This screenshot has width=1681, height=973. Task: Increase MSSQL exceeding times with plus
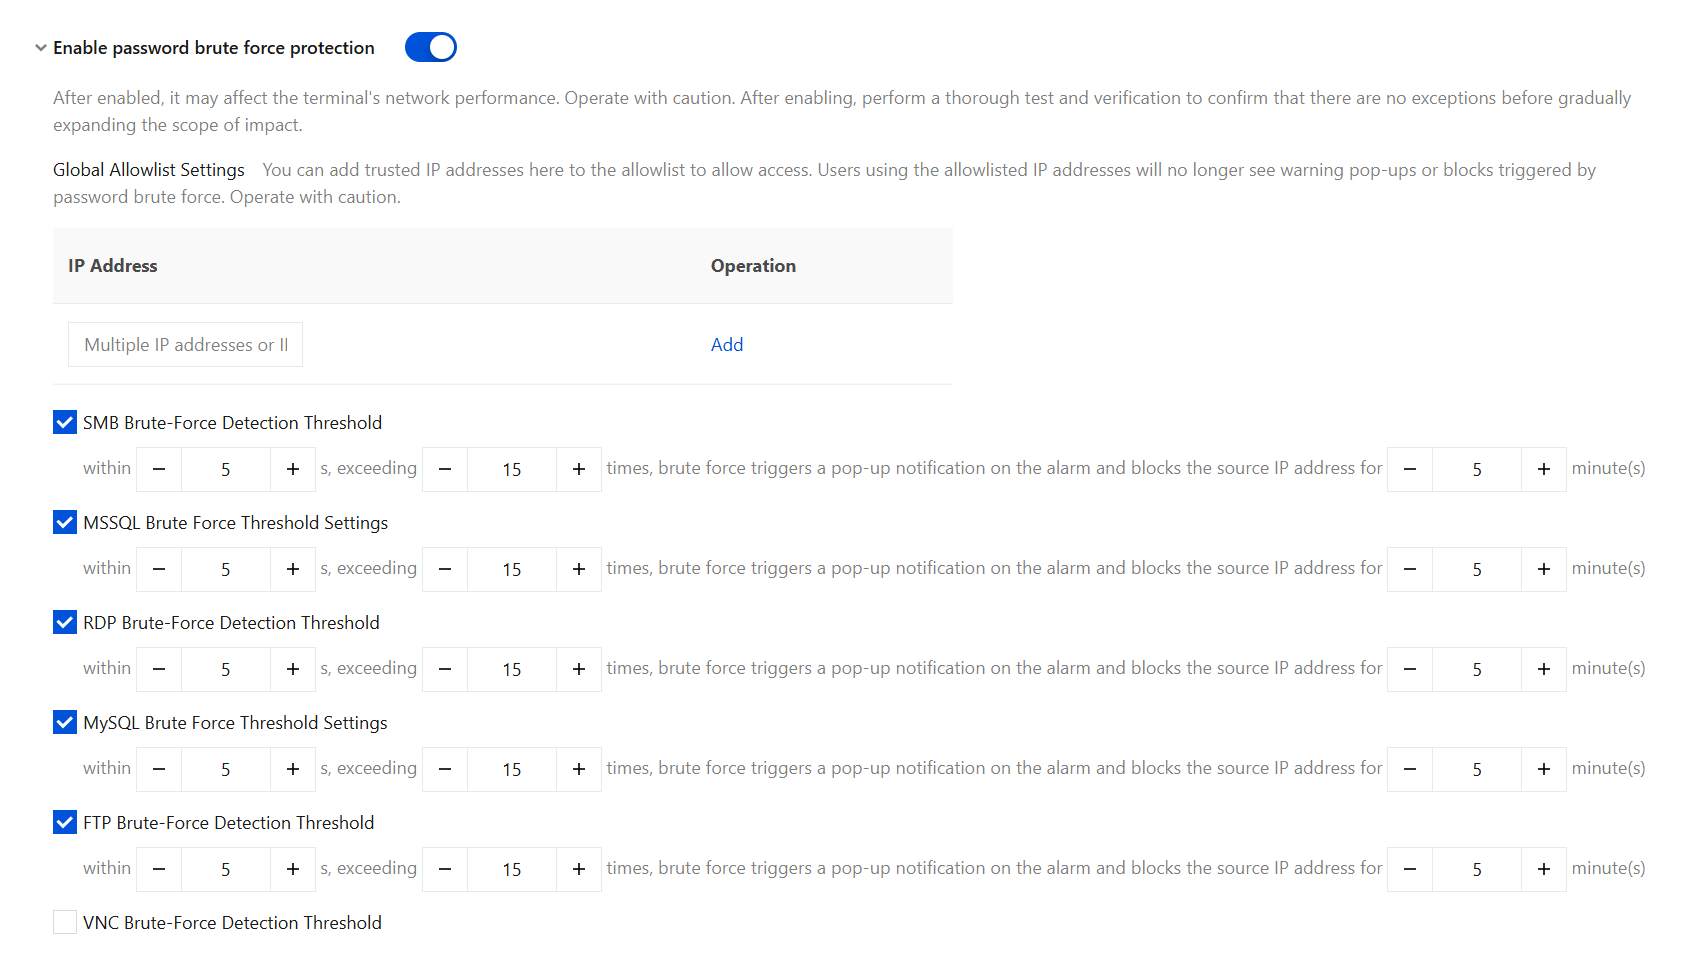[x=579, y=569]
